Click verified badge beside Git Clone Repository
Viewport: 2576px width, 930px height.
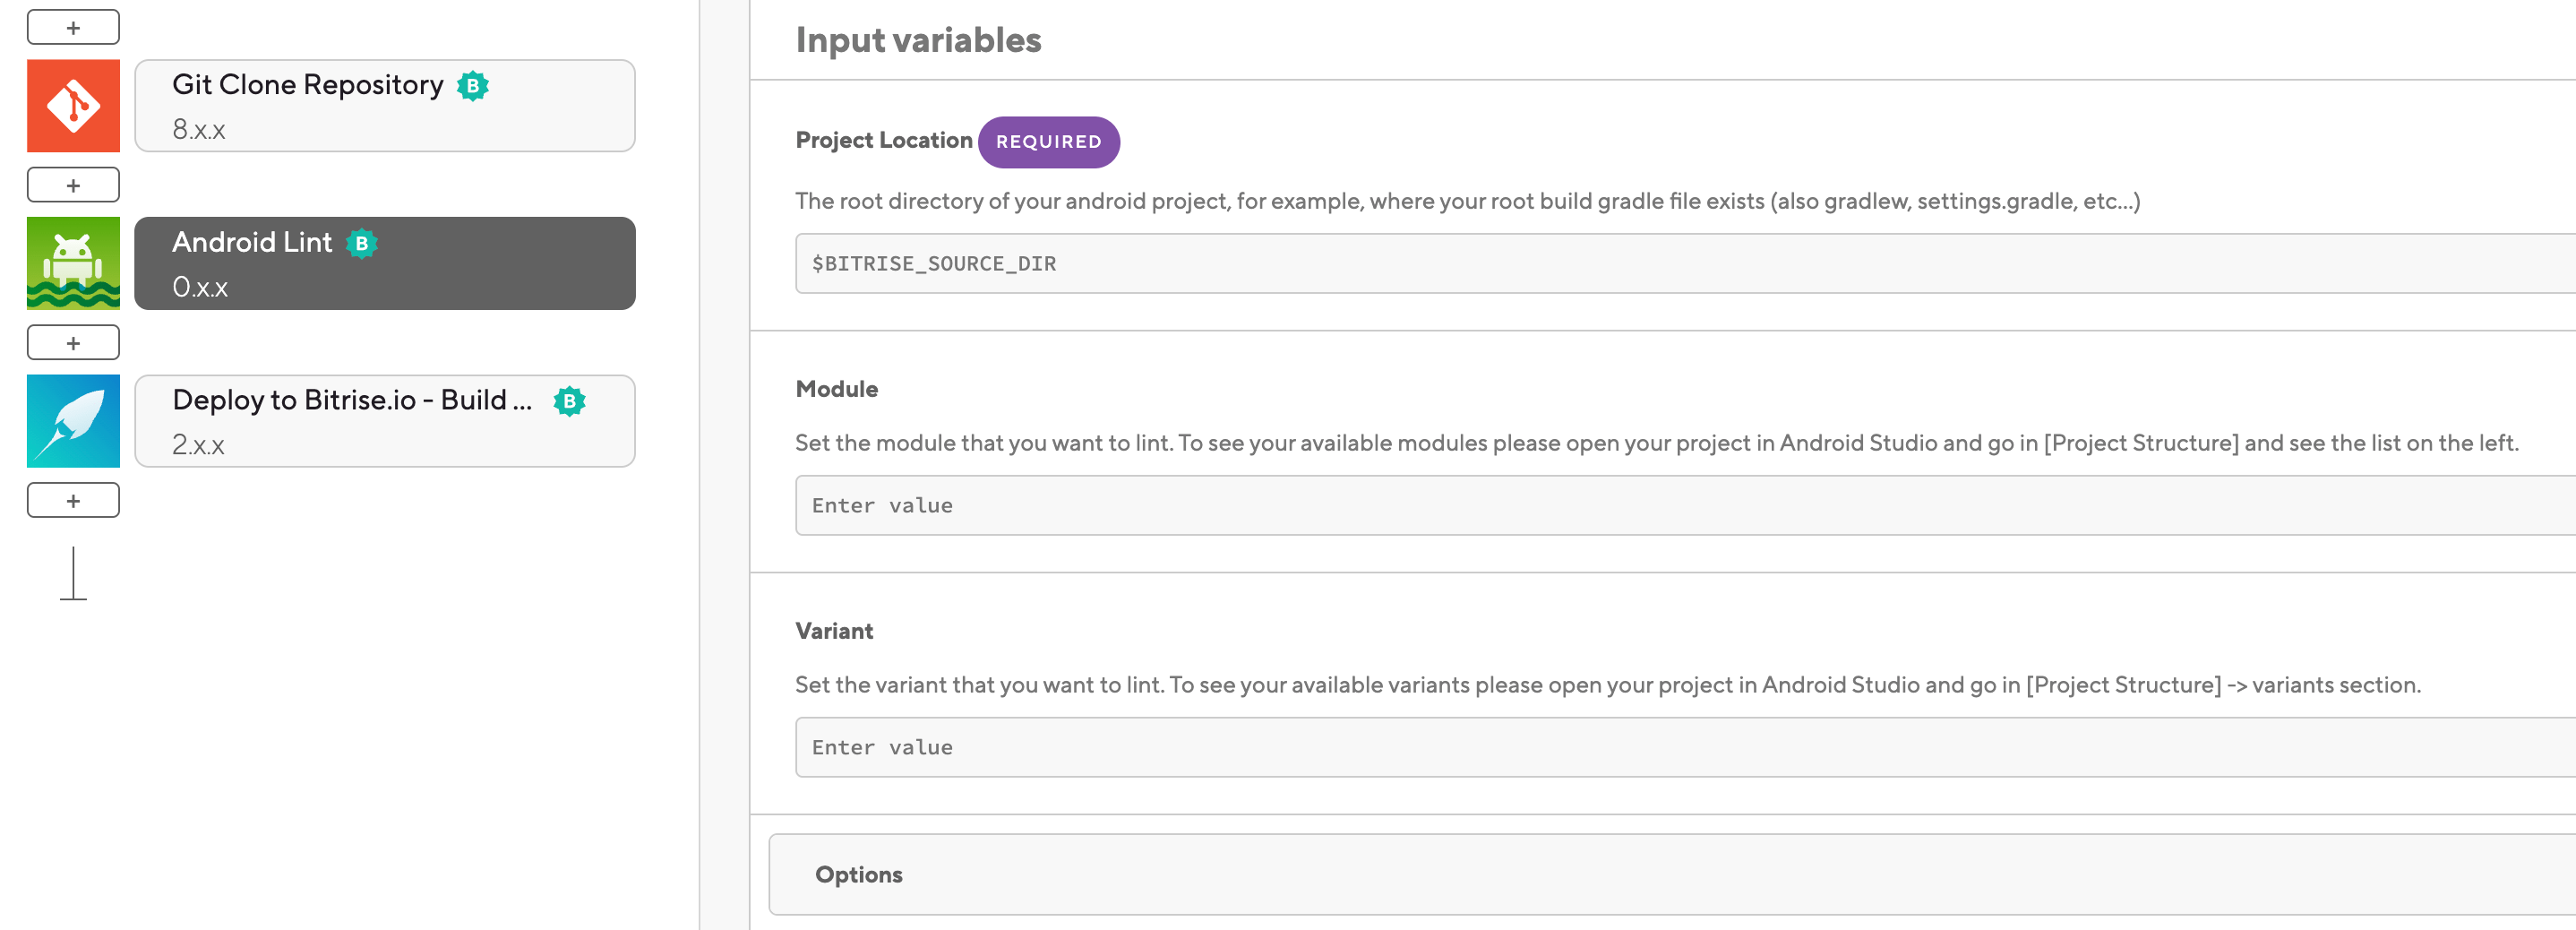[x=473, y=86]
